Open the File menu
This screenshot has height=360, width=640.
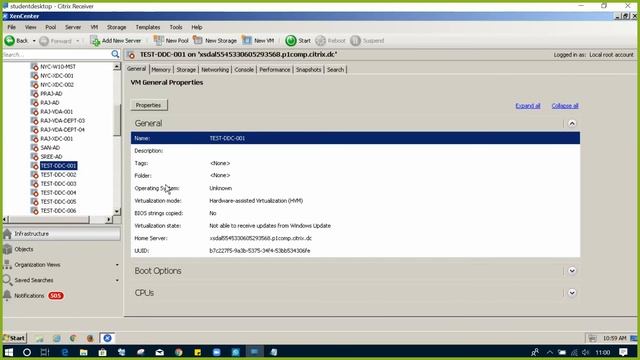11,27
